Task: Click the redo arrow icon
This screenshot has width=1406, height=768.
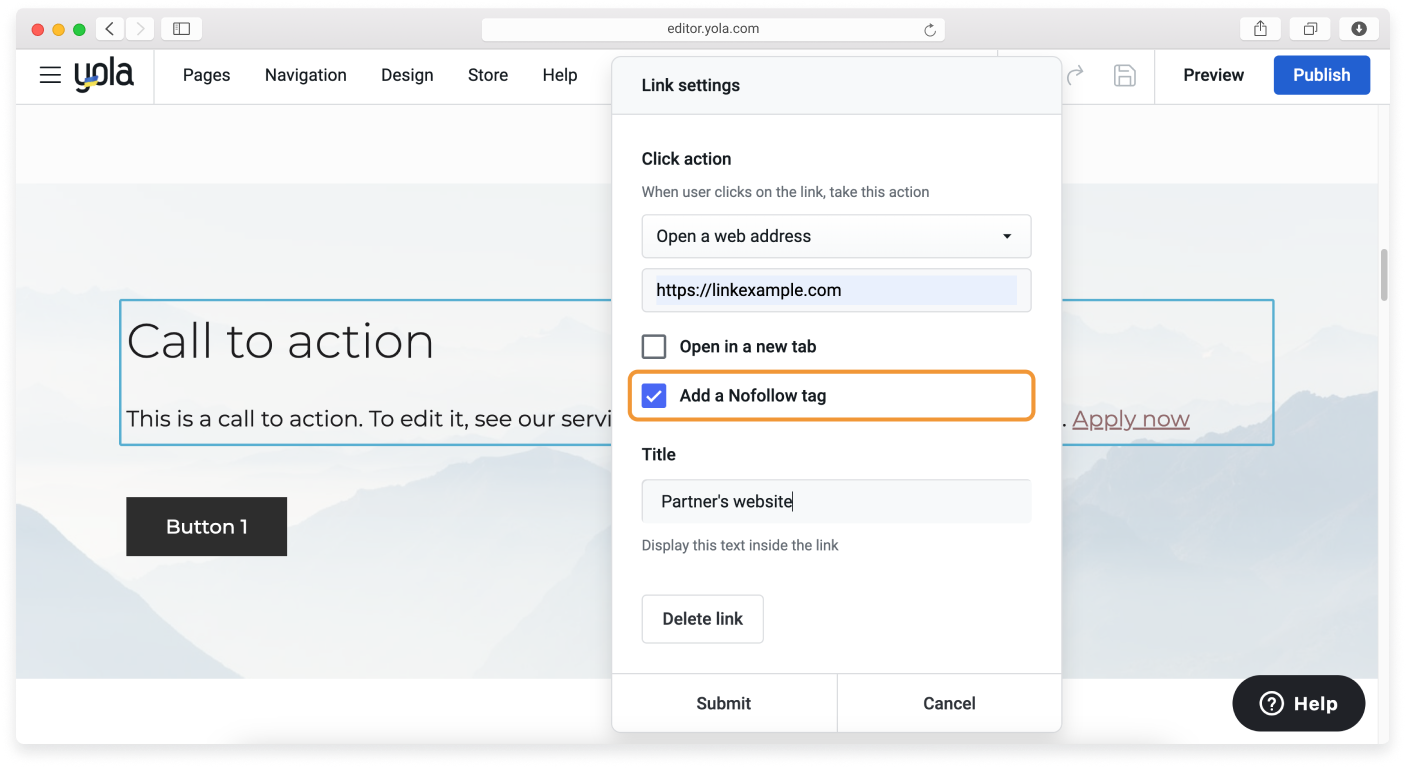Action: coord(1075,75)
